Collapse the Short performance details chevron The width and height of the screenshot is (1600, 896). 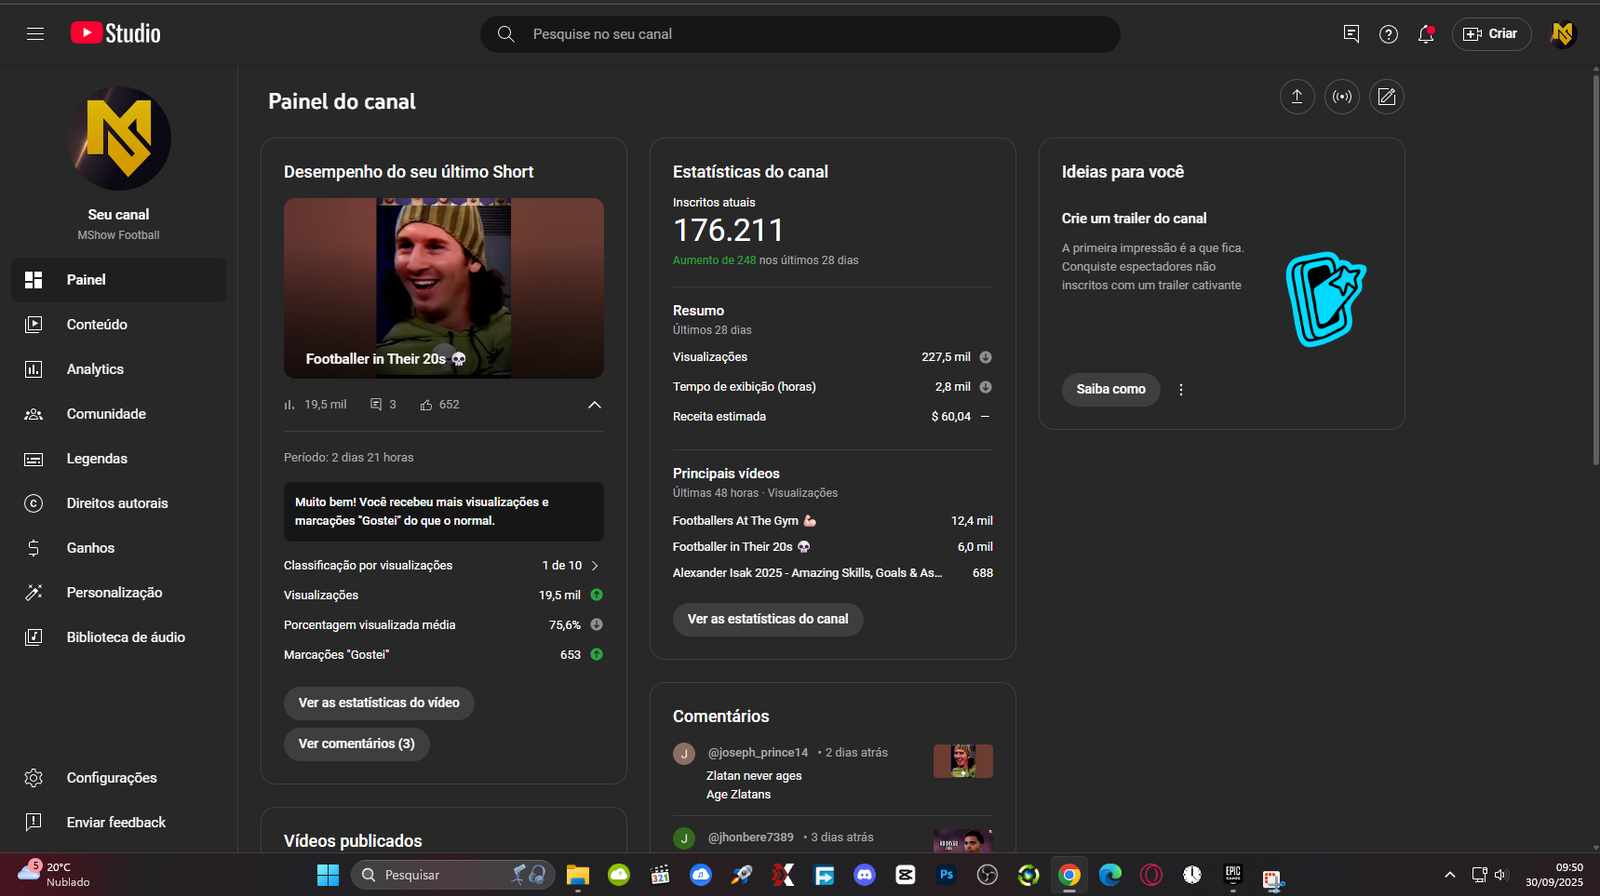pyautogui.click(x=594, y=405)
